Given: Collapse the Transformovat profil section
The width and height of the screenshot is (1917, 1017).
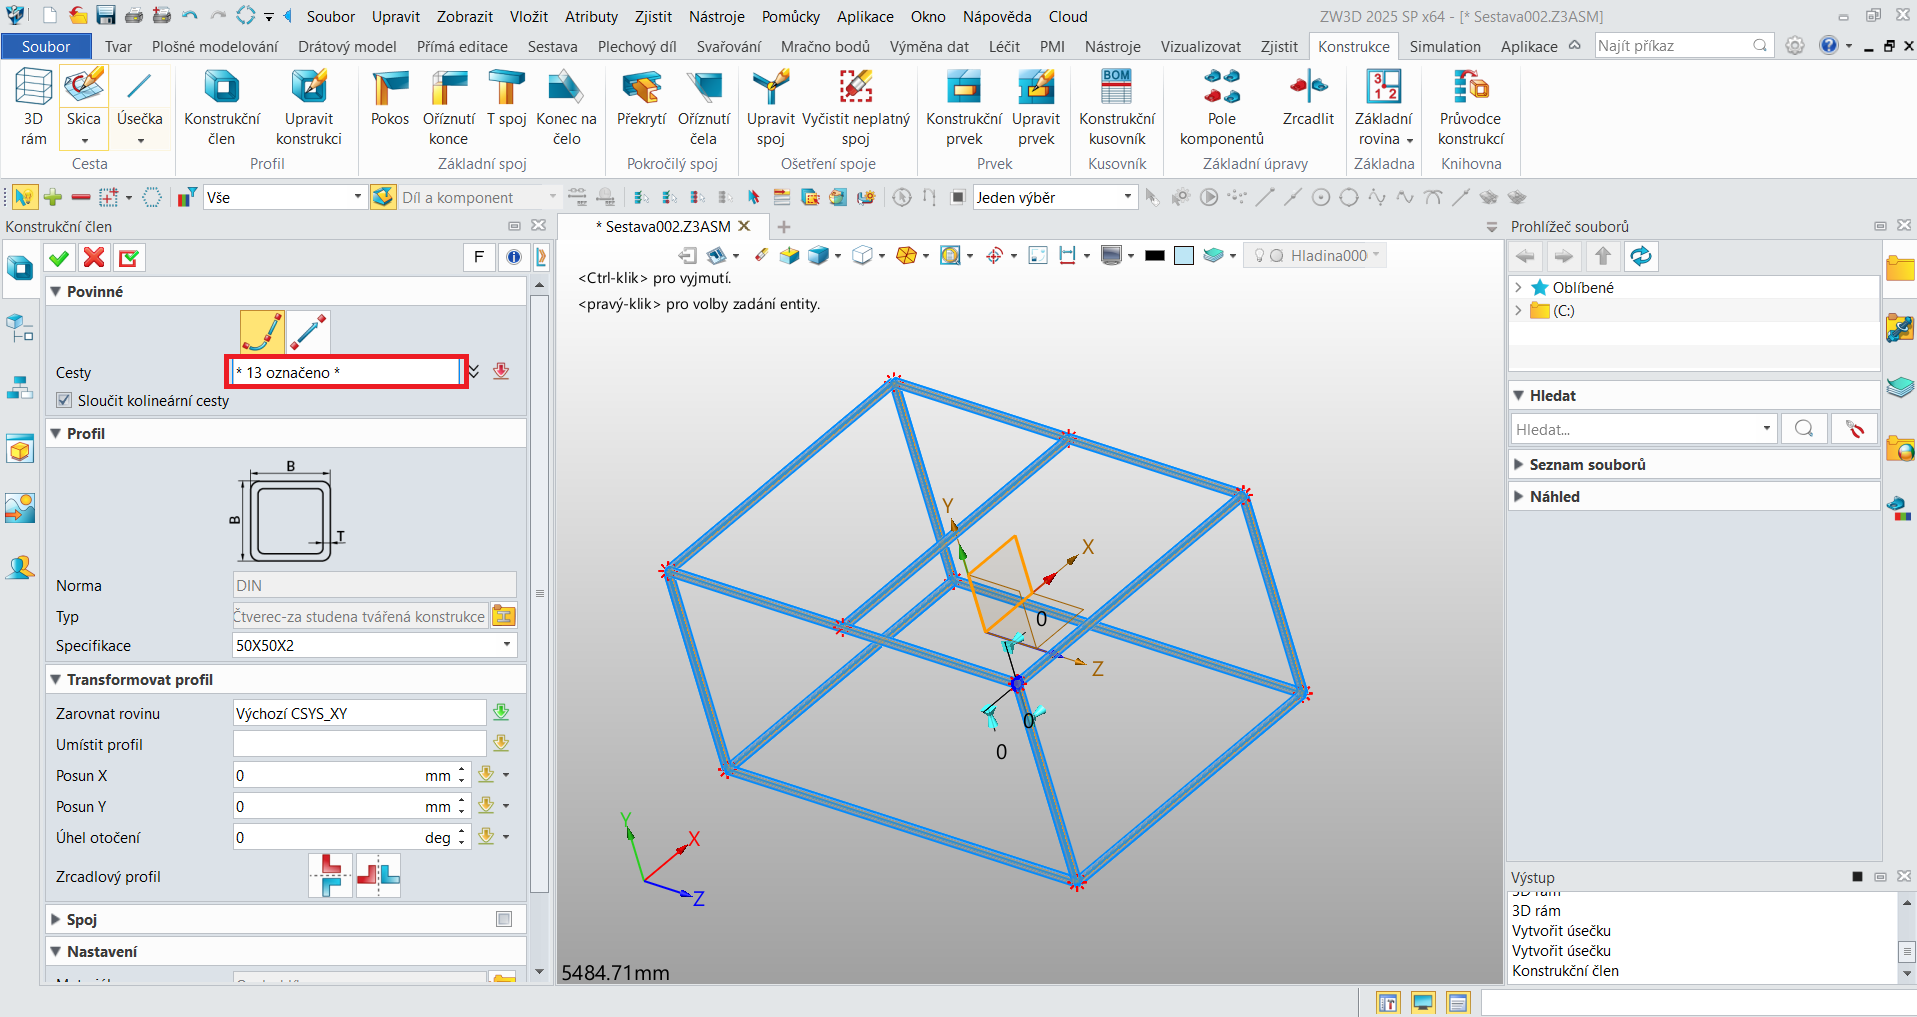Looking at the screenshot, I should click(56, 679).
